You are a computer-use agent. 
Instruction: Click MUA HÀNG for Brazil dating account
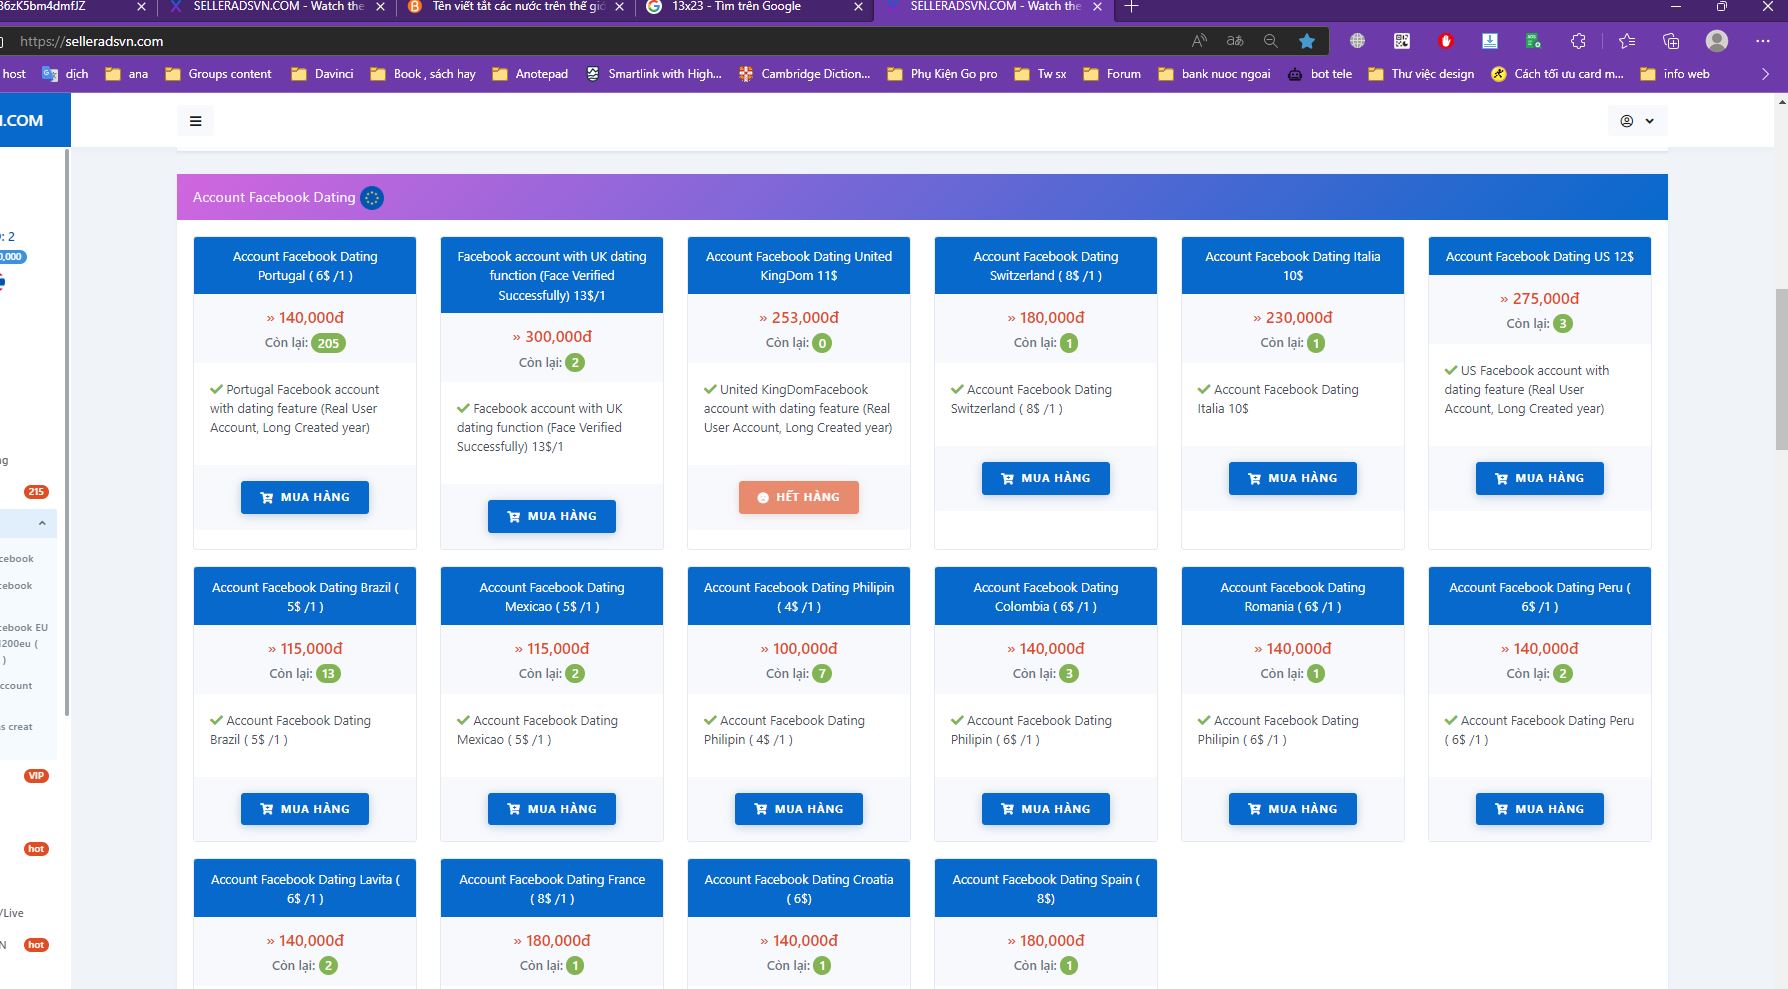305,809
